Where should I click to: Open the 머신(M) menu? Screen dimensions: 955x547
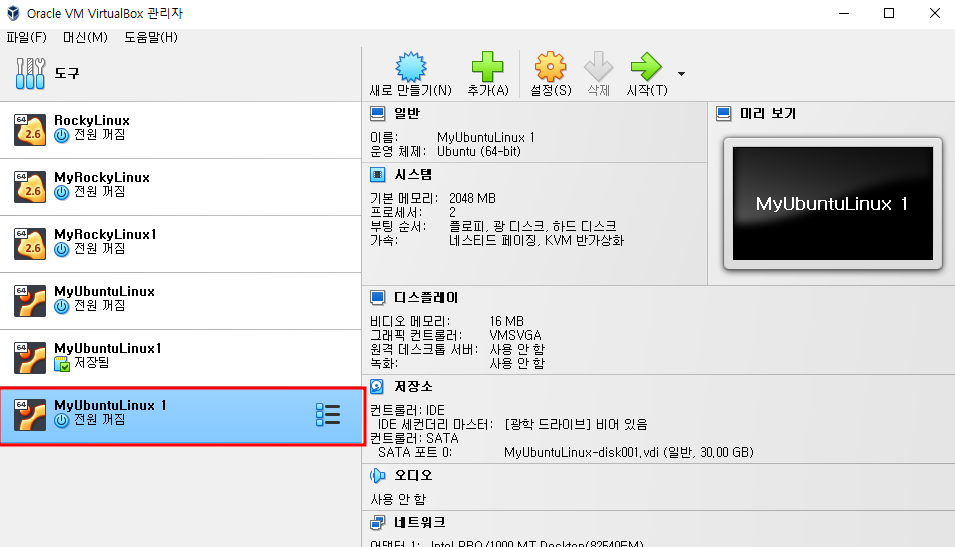(85, 37)
